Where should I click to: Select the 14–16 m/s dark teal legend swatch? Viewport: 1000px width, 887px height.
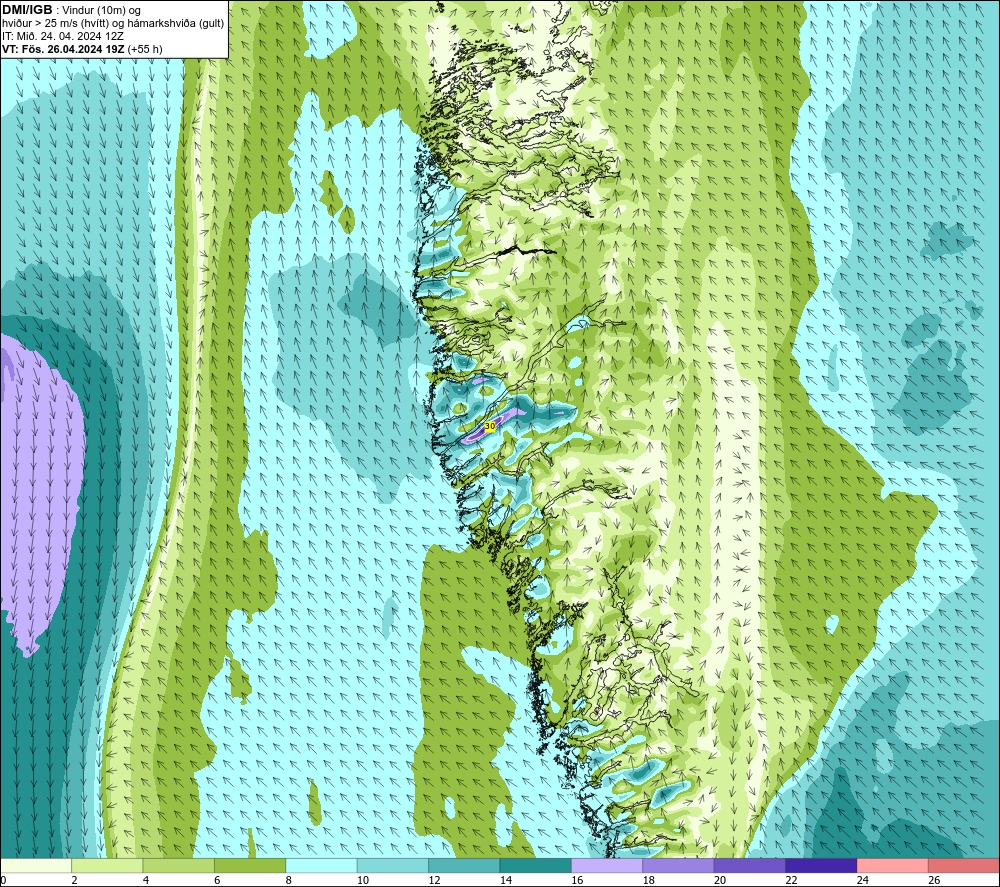pos(536,865)
